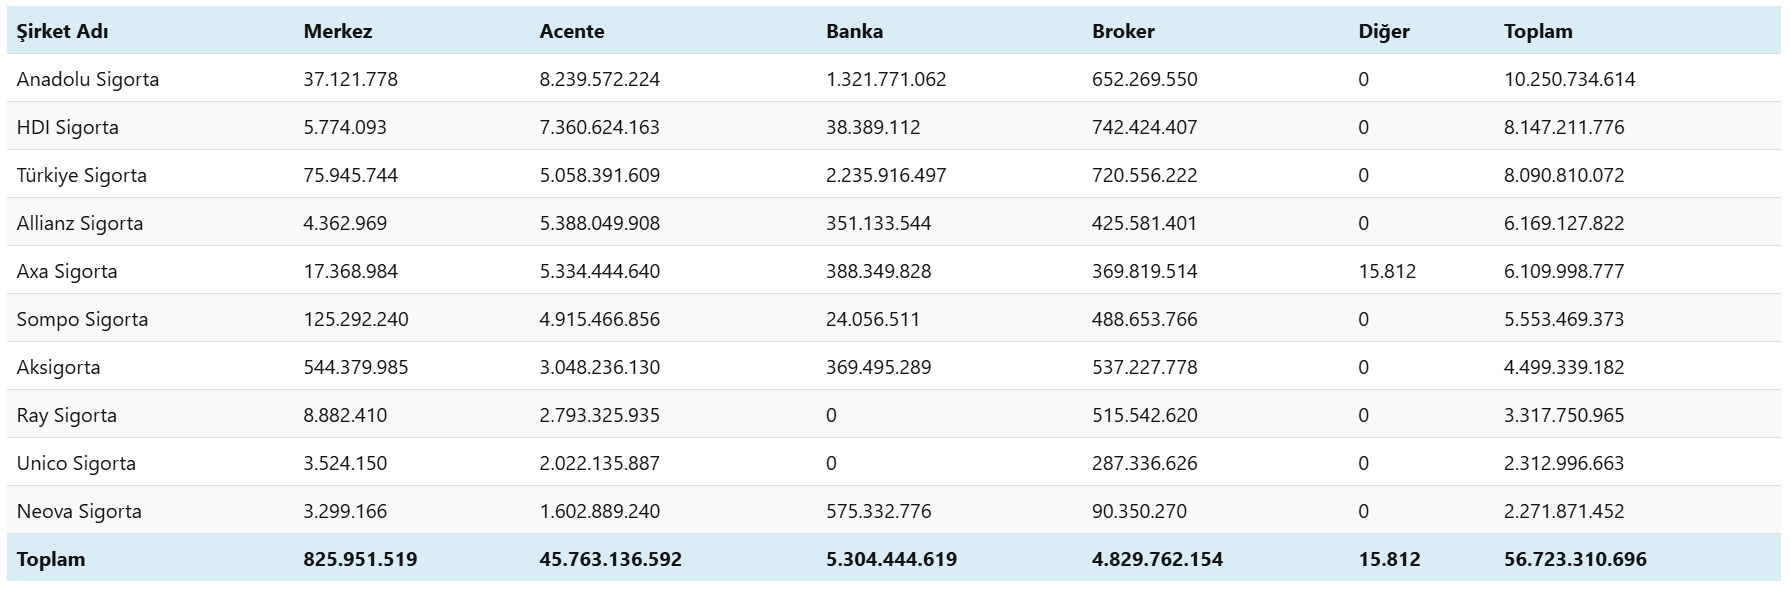Click Neova Sigorta's Banka value 575.332.776
The height and width of the screenshot is (589, 1790).
[x=878, y=511]
